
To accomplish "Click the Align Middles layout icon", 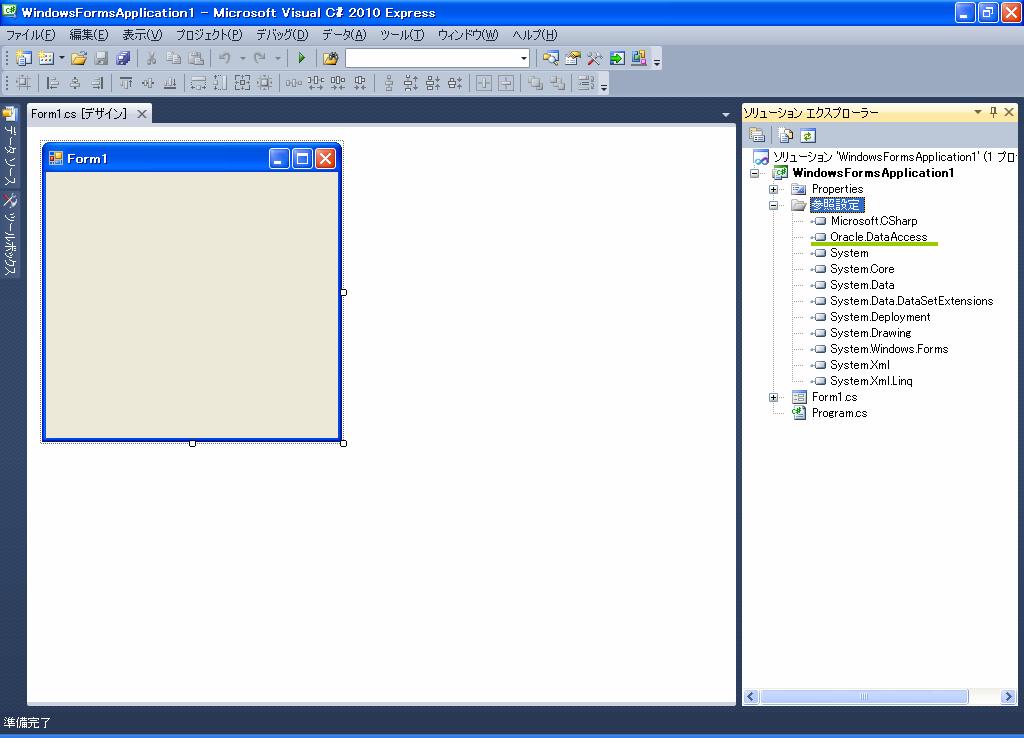I will coord(148,83).
